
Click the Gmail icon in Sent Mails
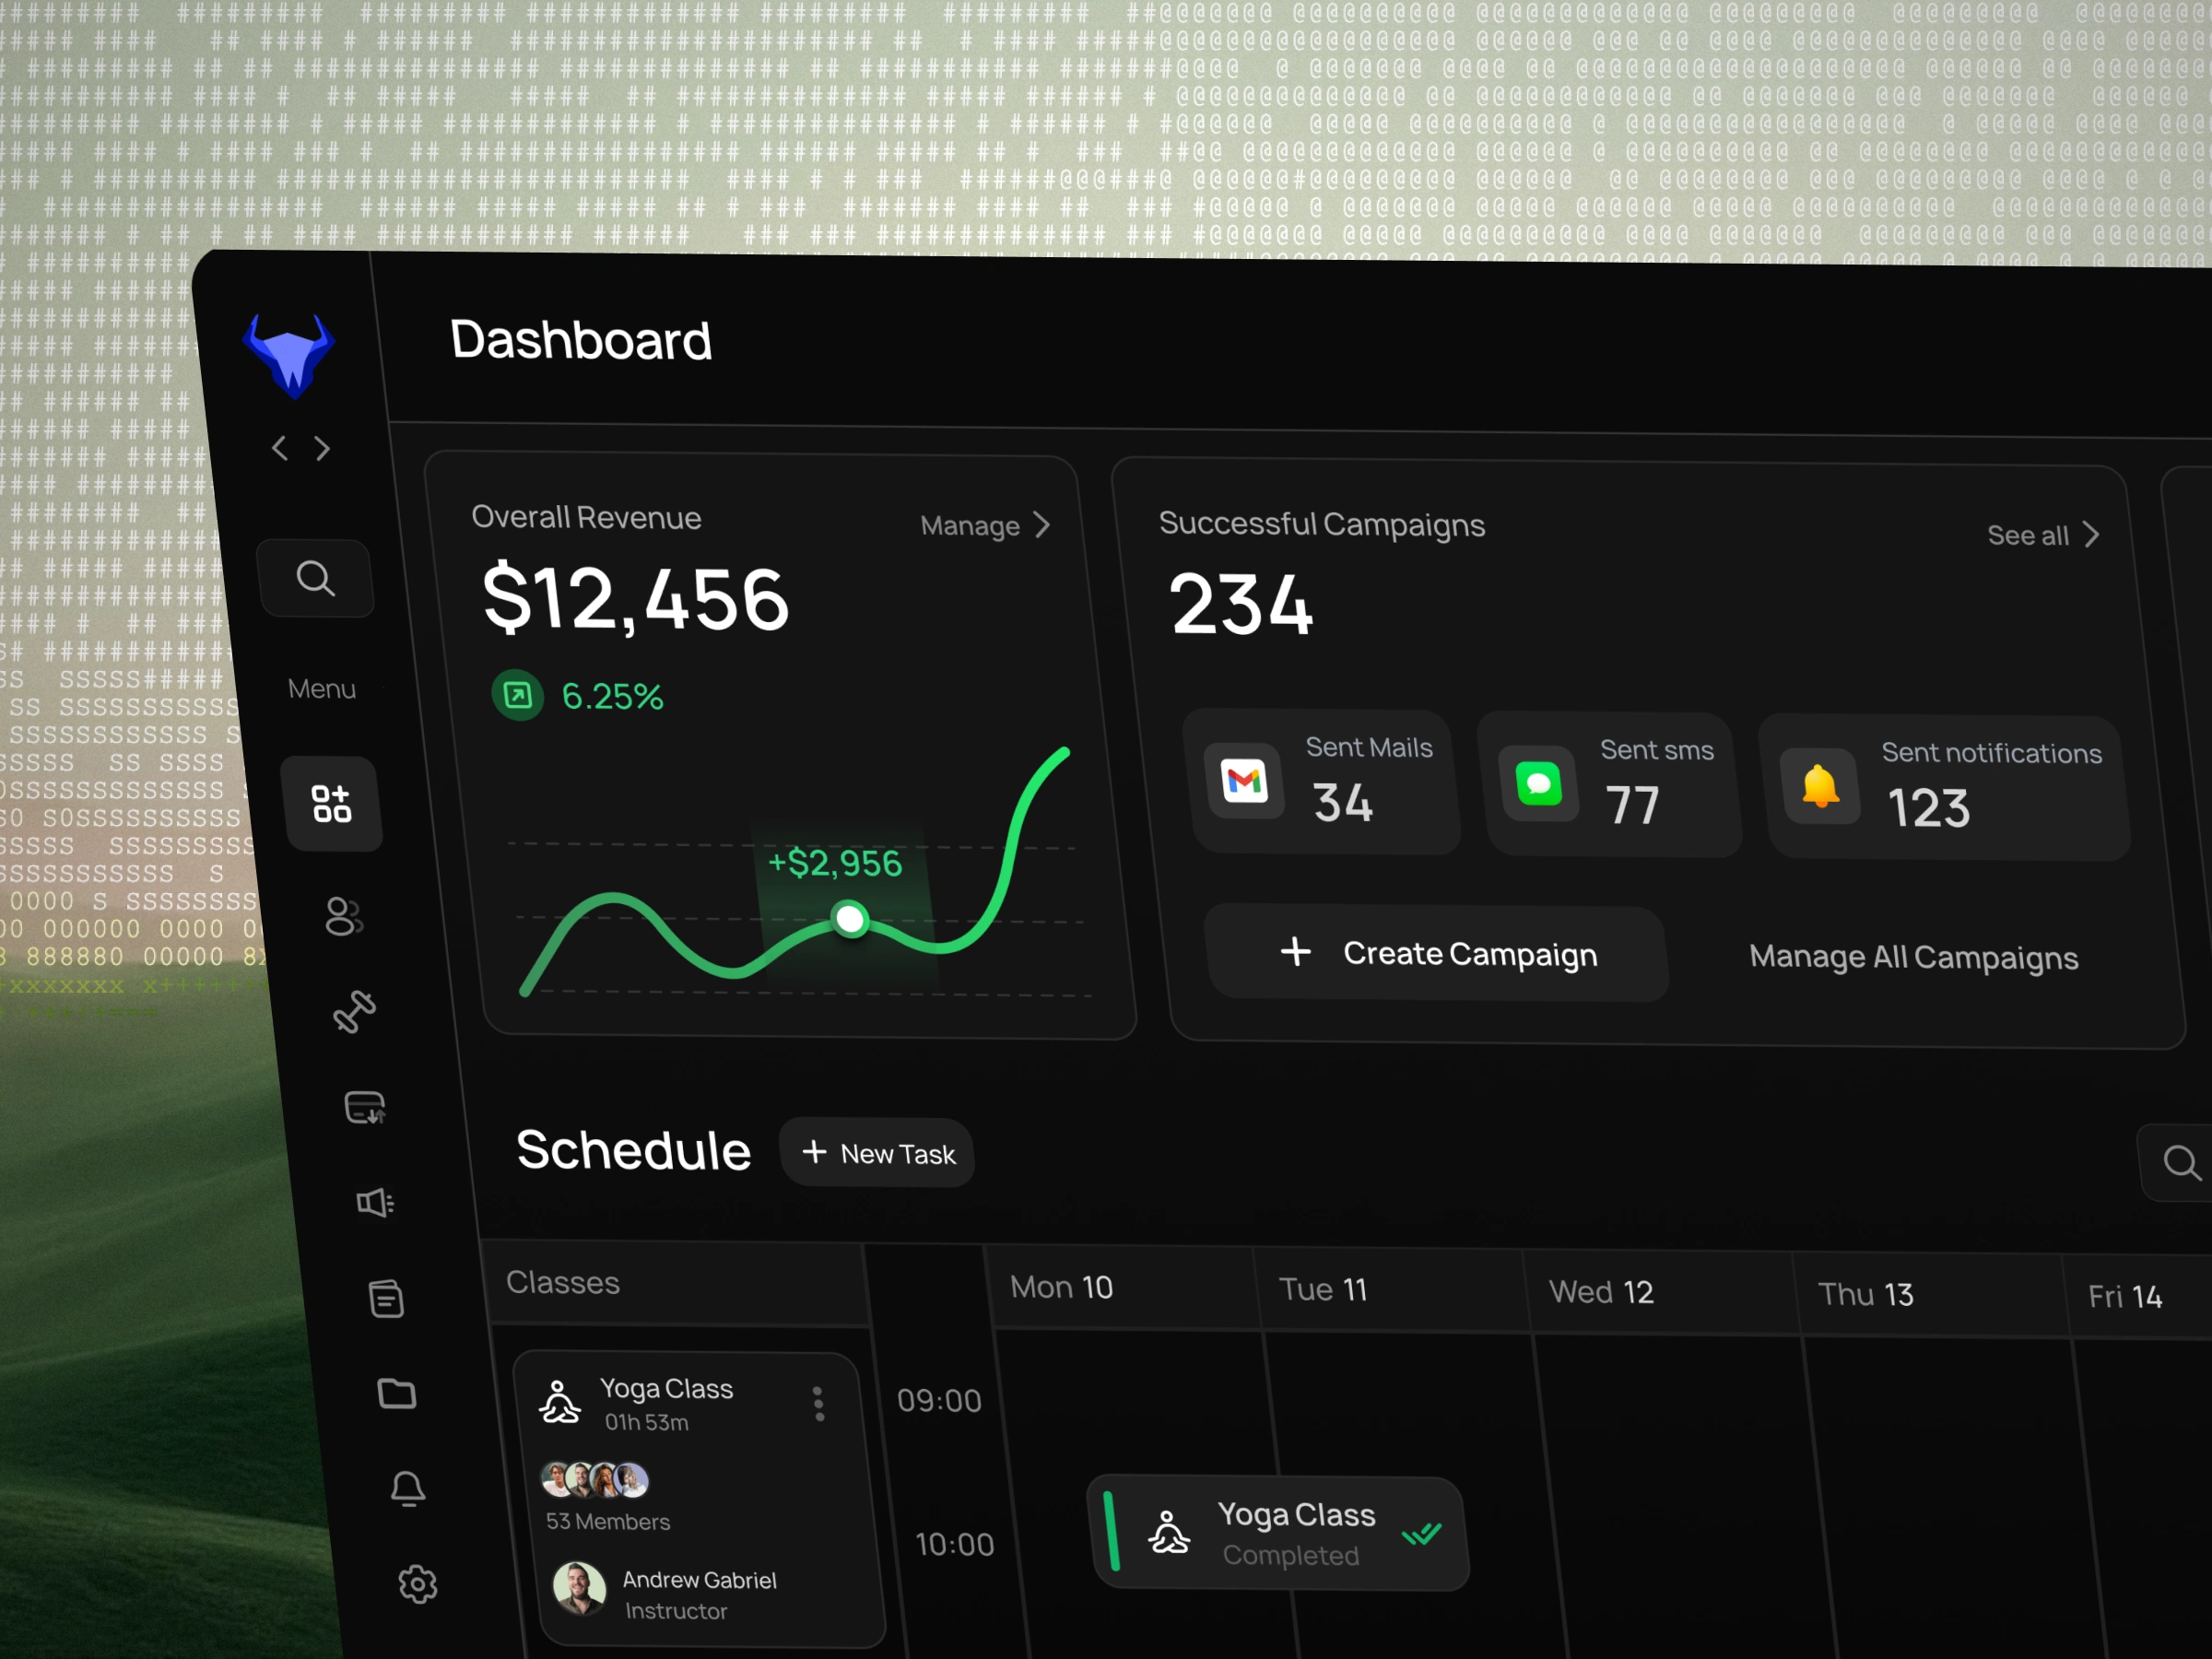pyautogui.click(x=1244, y=781)
